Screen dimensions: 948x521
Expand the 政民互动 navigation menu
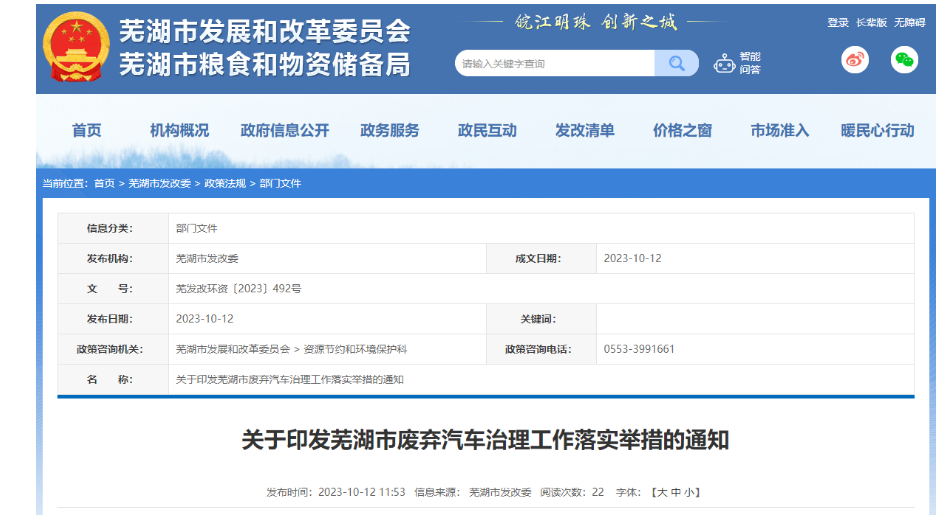[x=487, y=130]
